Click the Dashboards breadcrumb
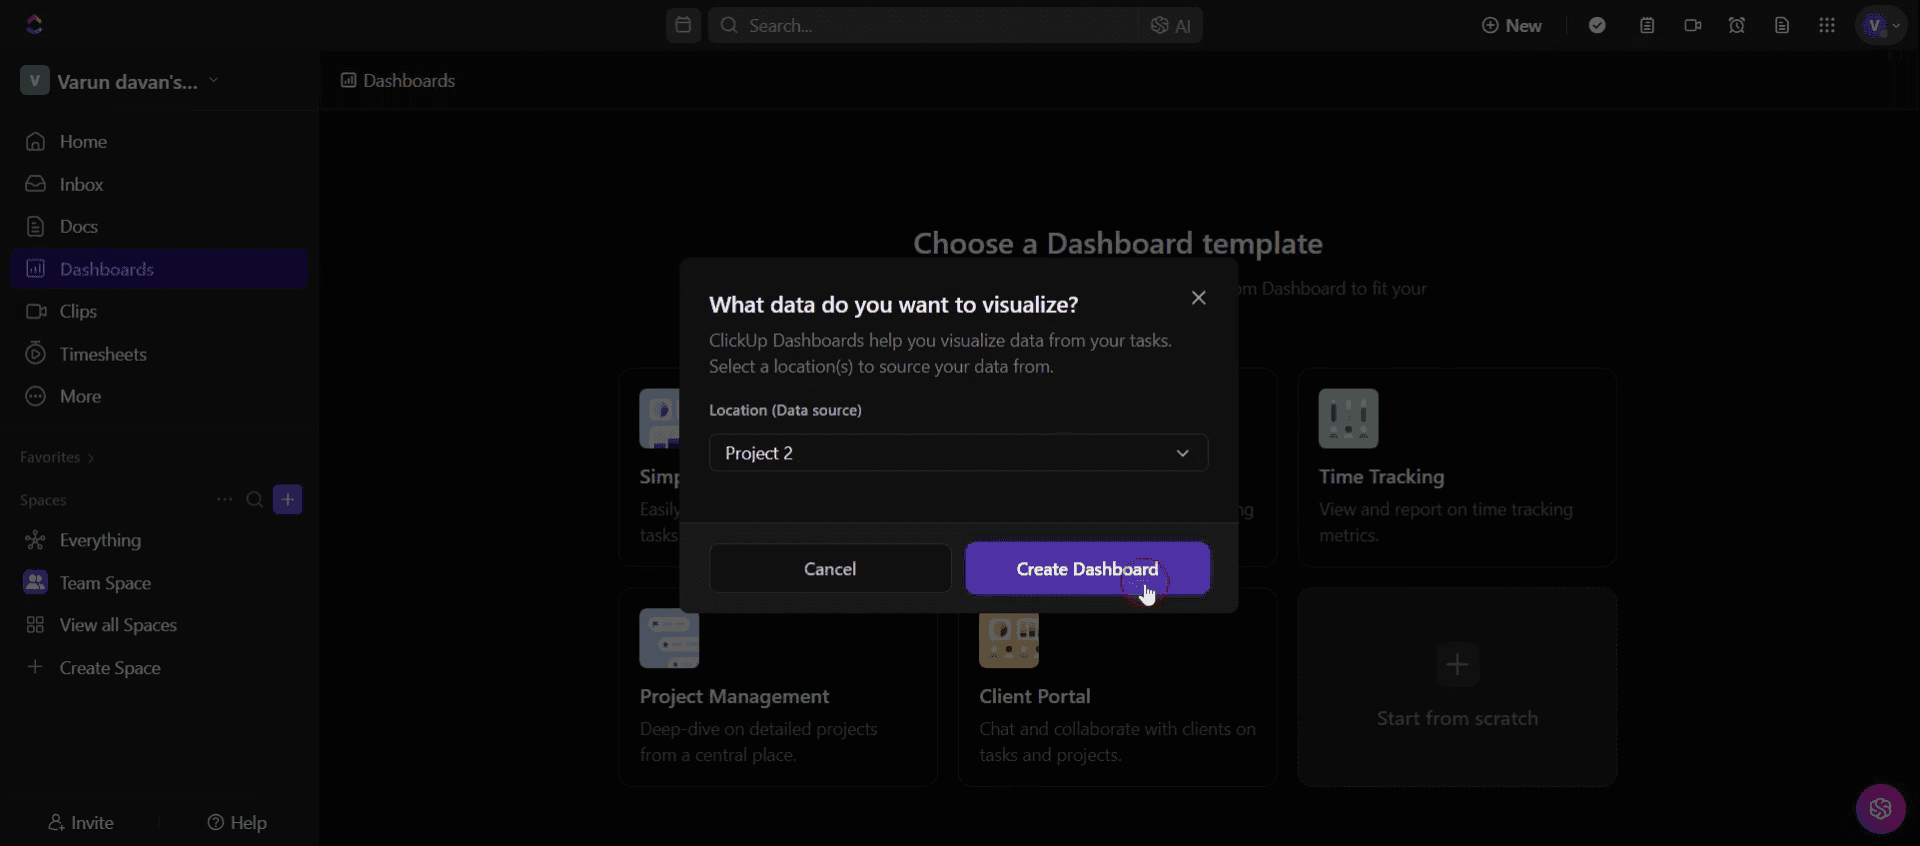The height and width of the screenshot is (846, 1920). [398, 81]
